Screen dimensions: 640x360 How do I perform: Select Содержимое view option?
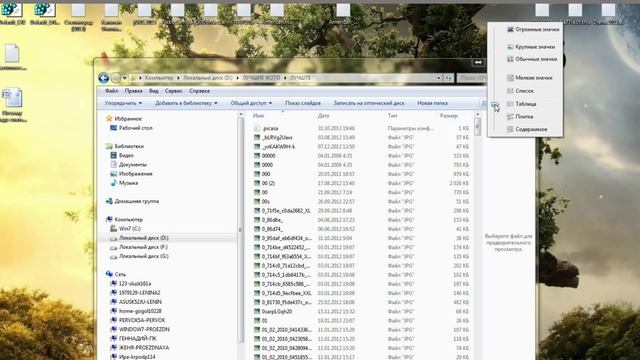coord(527,129)
